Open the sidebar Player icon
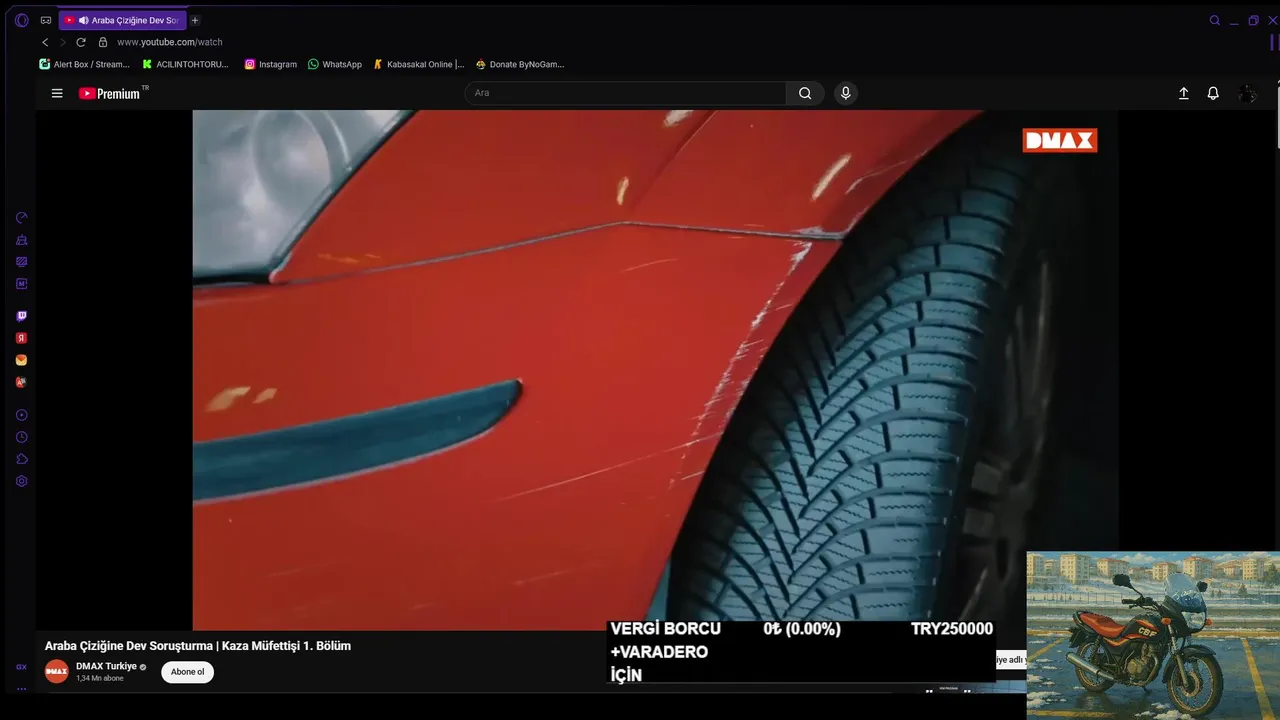Screen dimensions: 1280x720 pos(21,415)
